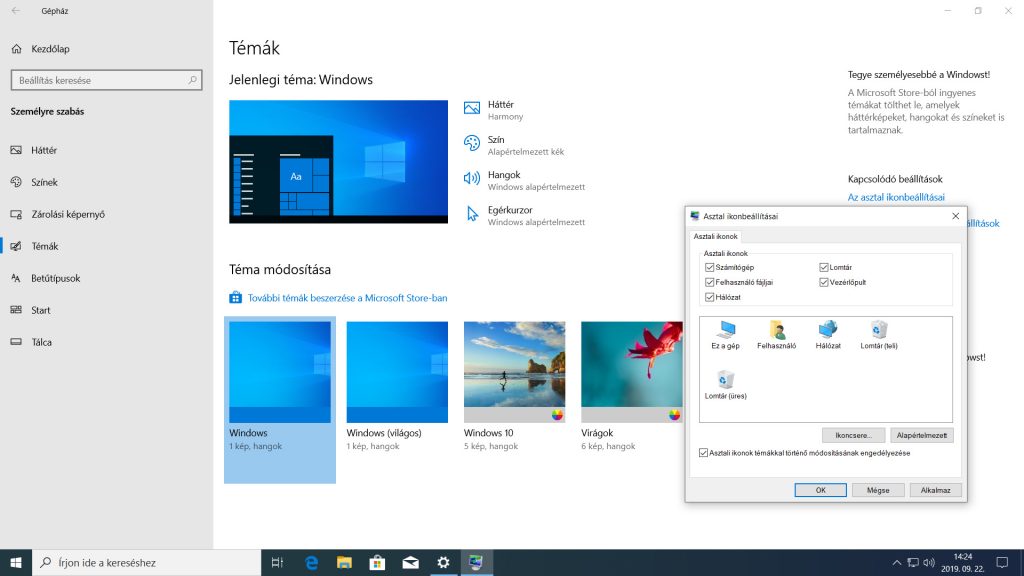The width and height of the screenshot is (1024, 576).
Task: Open File Explorer from the taskbar
Action: 344,562
